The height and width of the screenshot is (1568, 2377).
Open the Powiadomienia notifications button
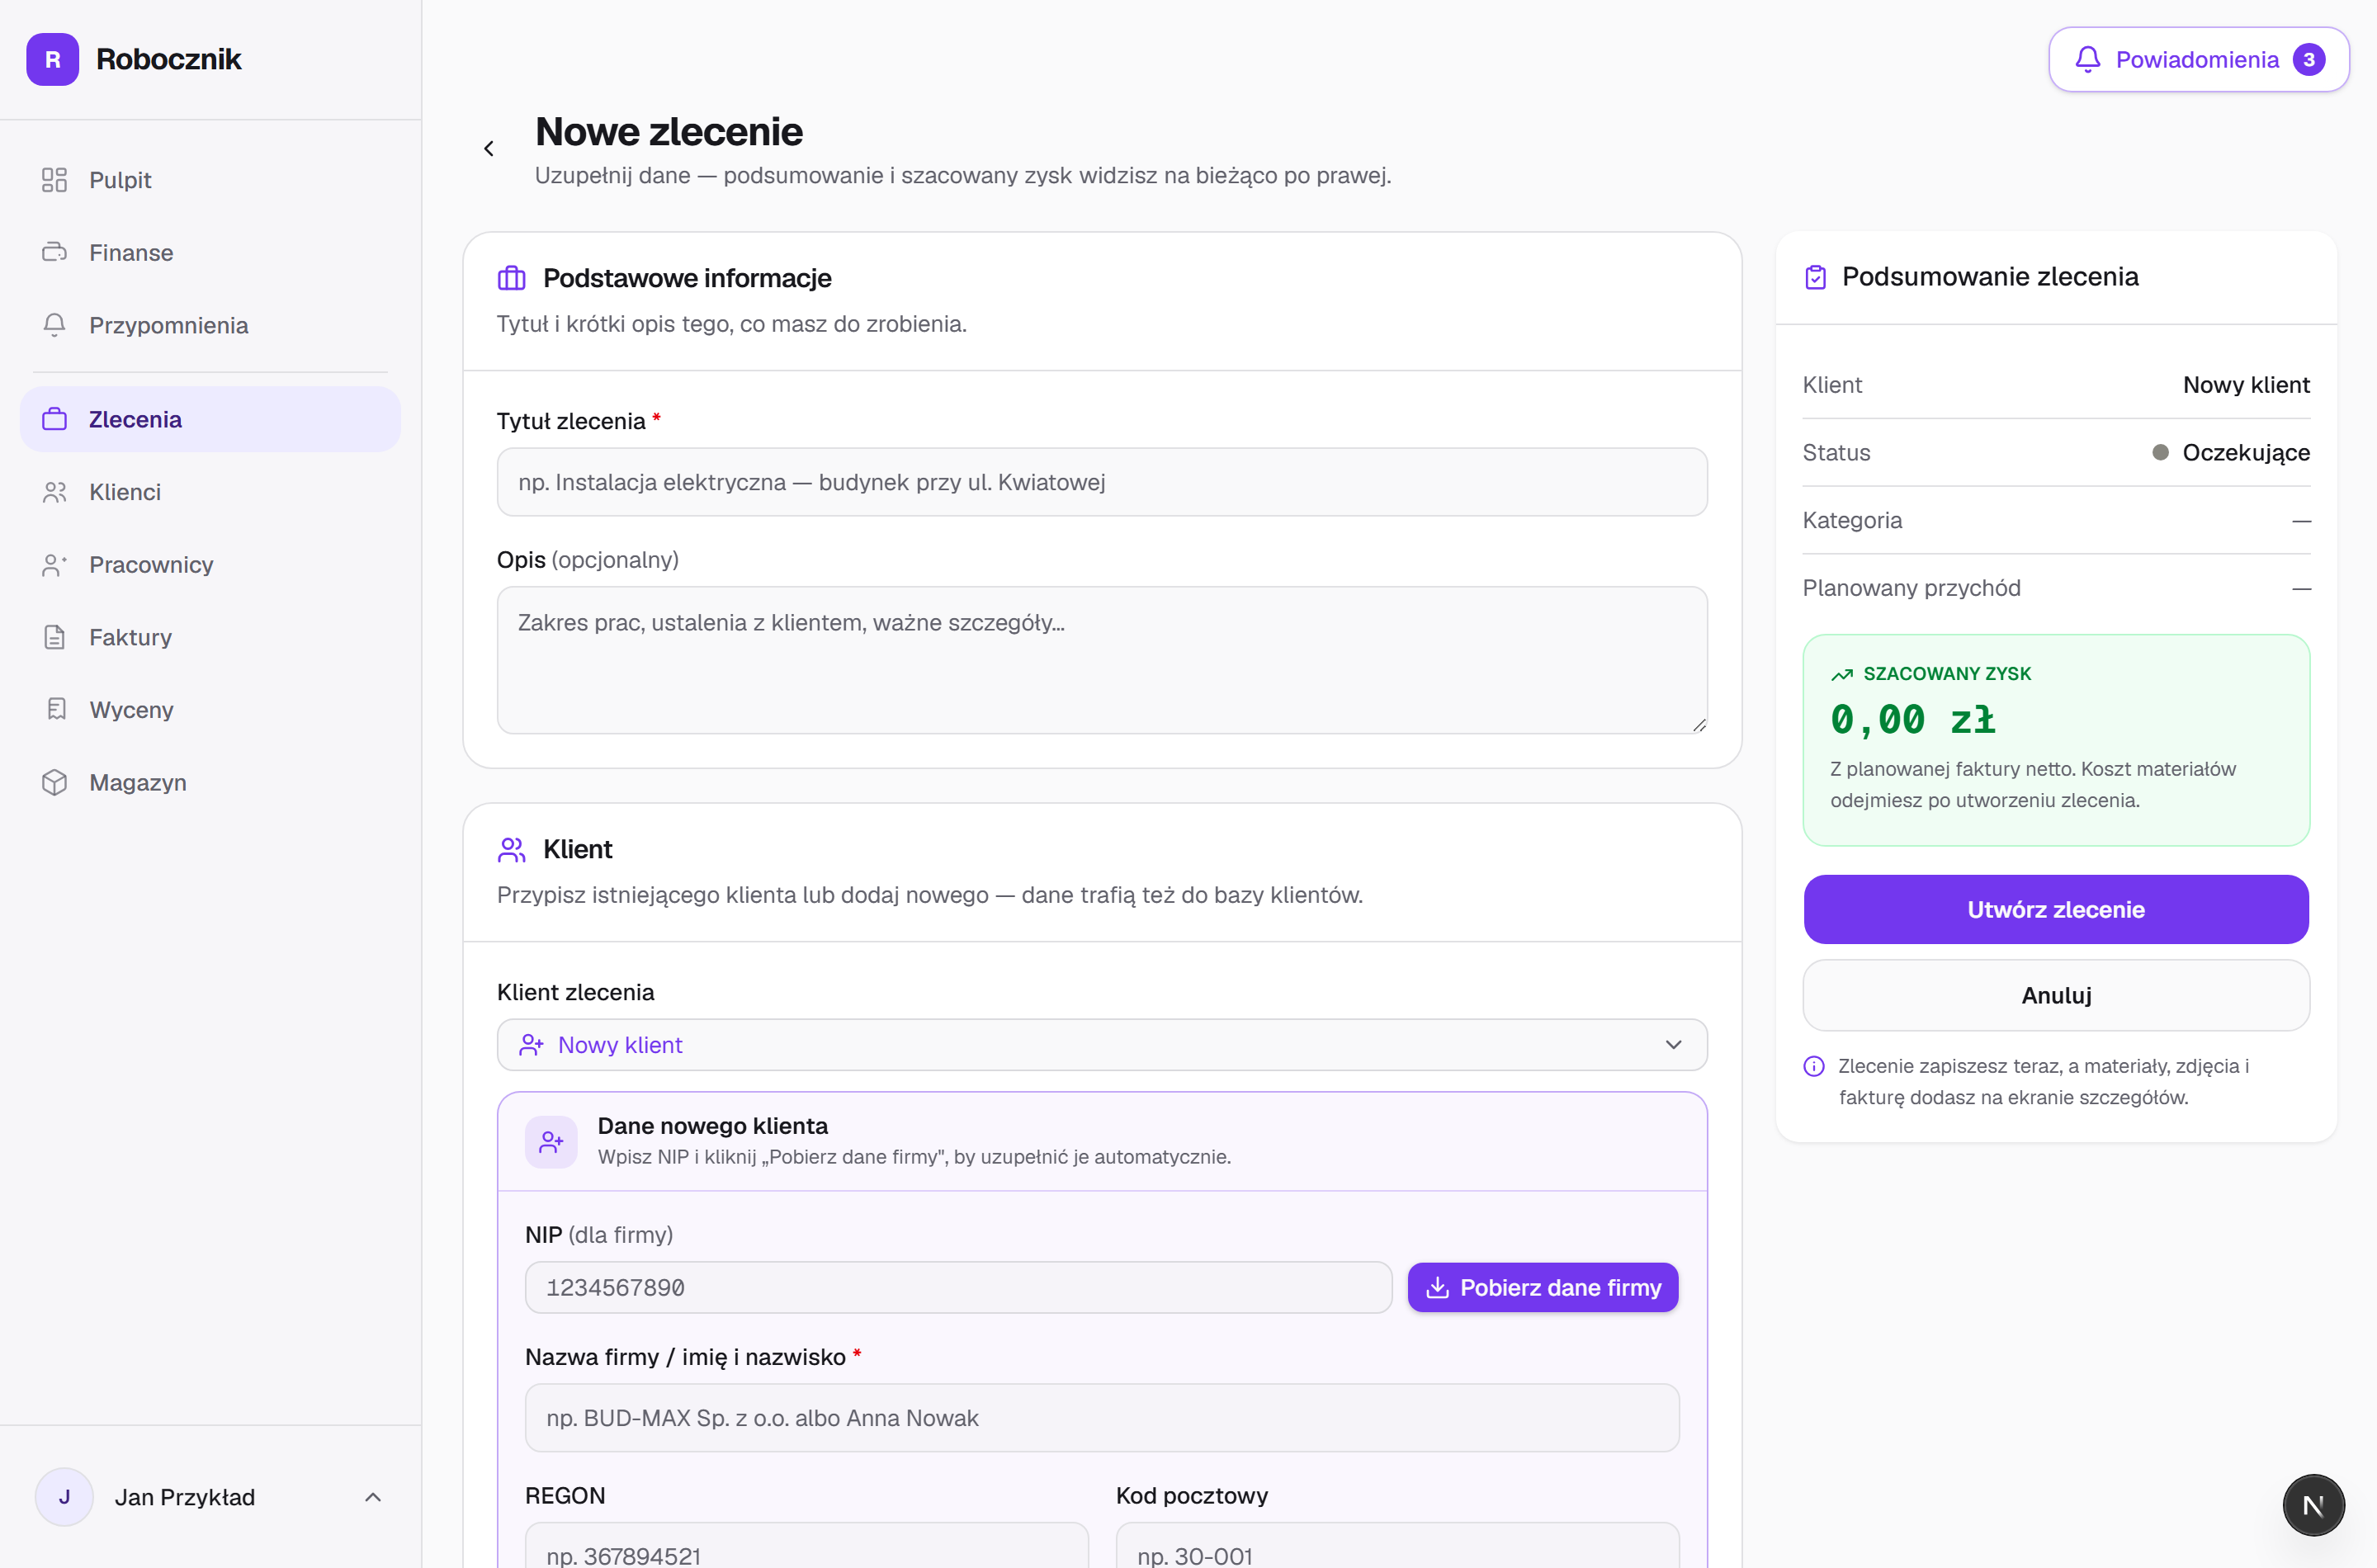click(2198, 59)
